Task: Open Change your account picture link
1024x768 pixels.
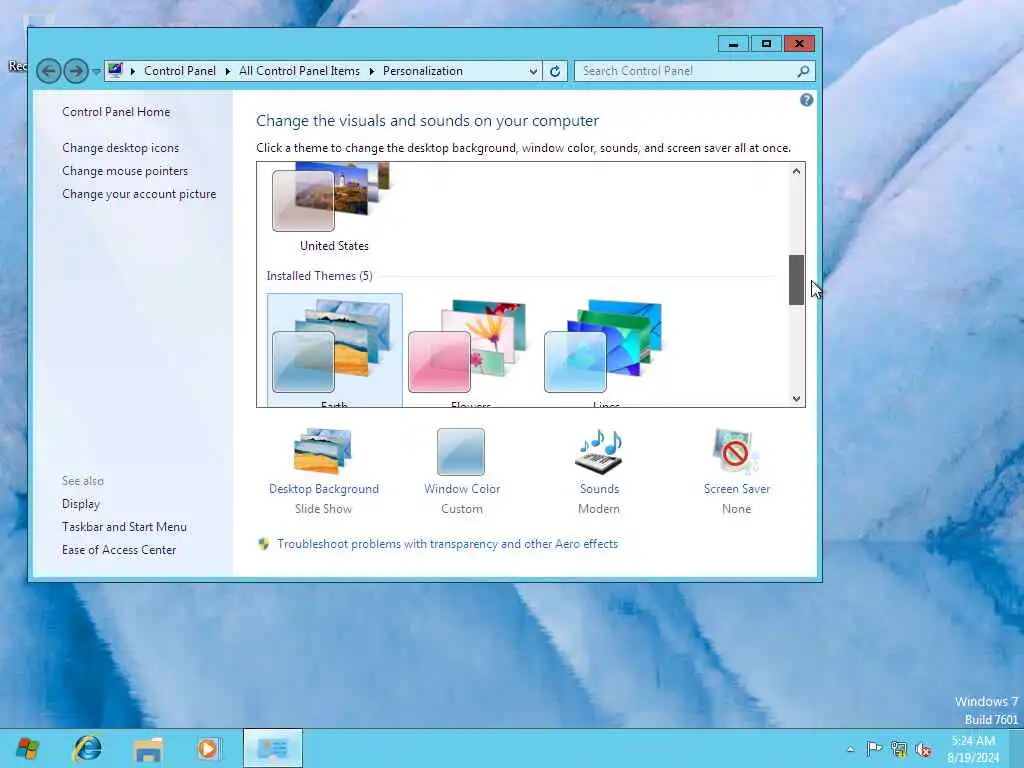Action: pyautogui.click(x=139, y=194)
